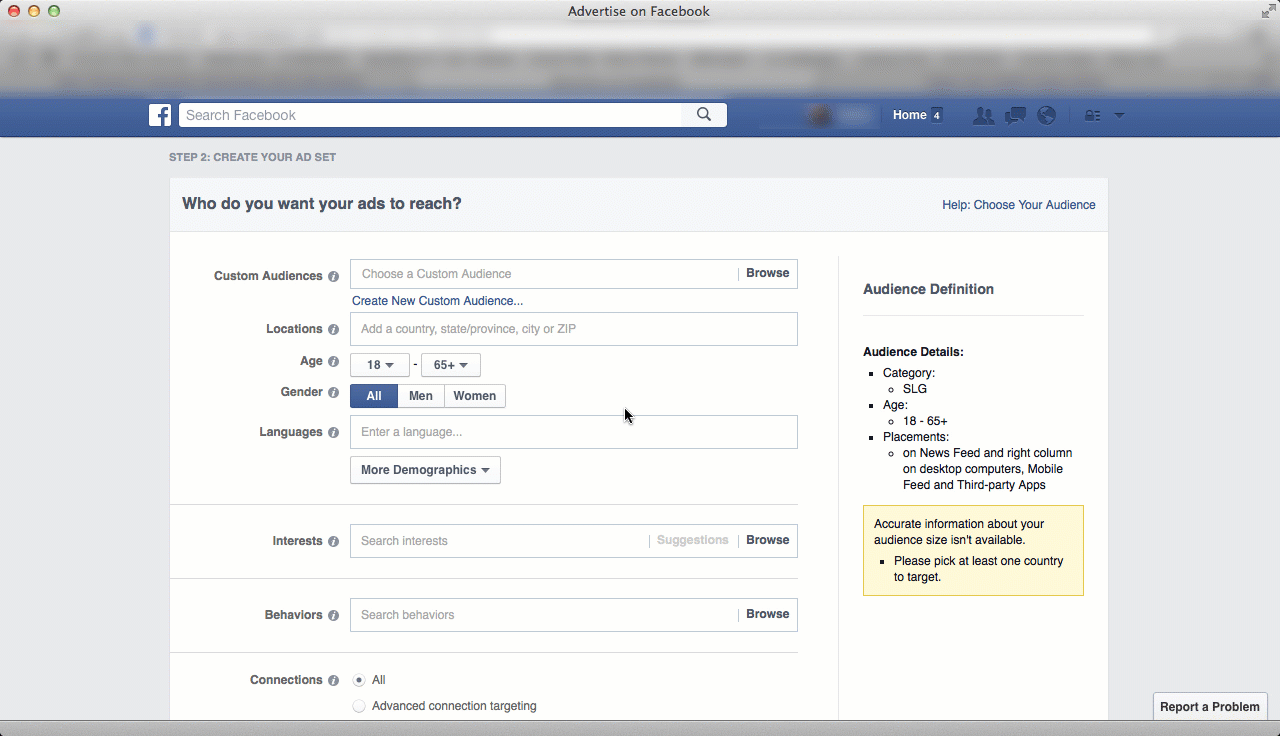Viewport: 1280px width, 736px height.
Task: Click the Enter a language field
Action: coord(574,432)
